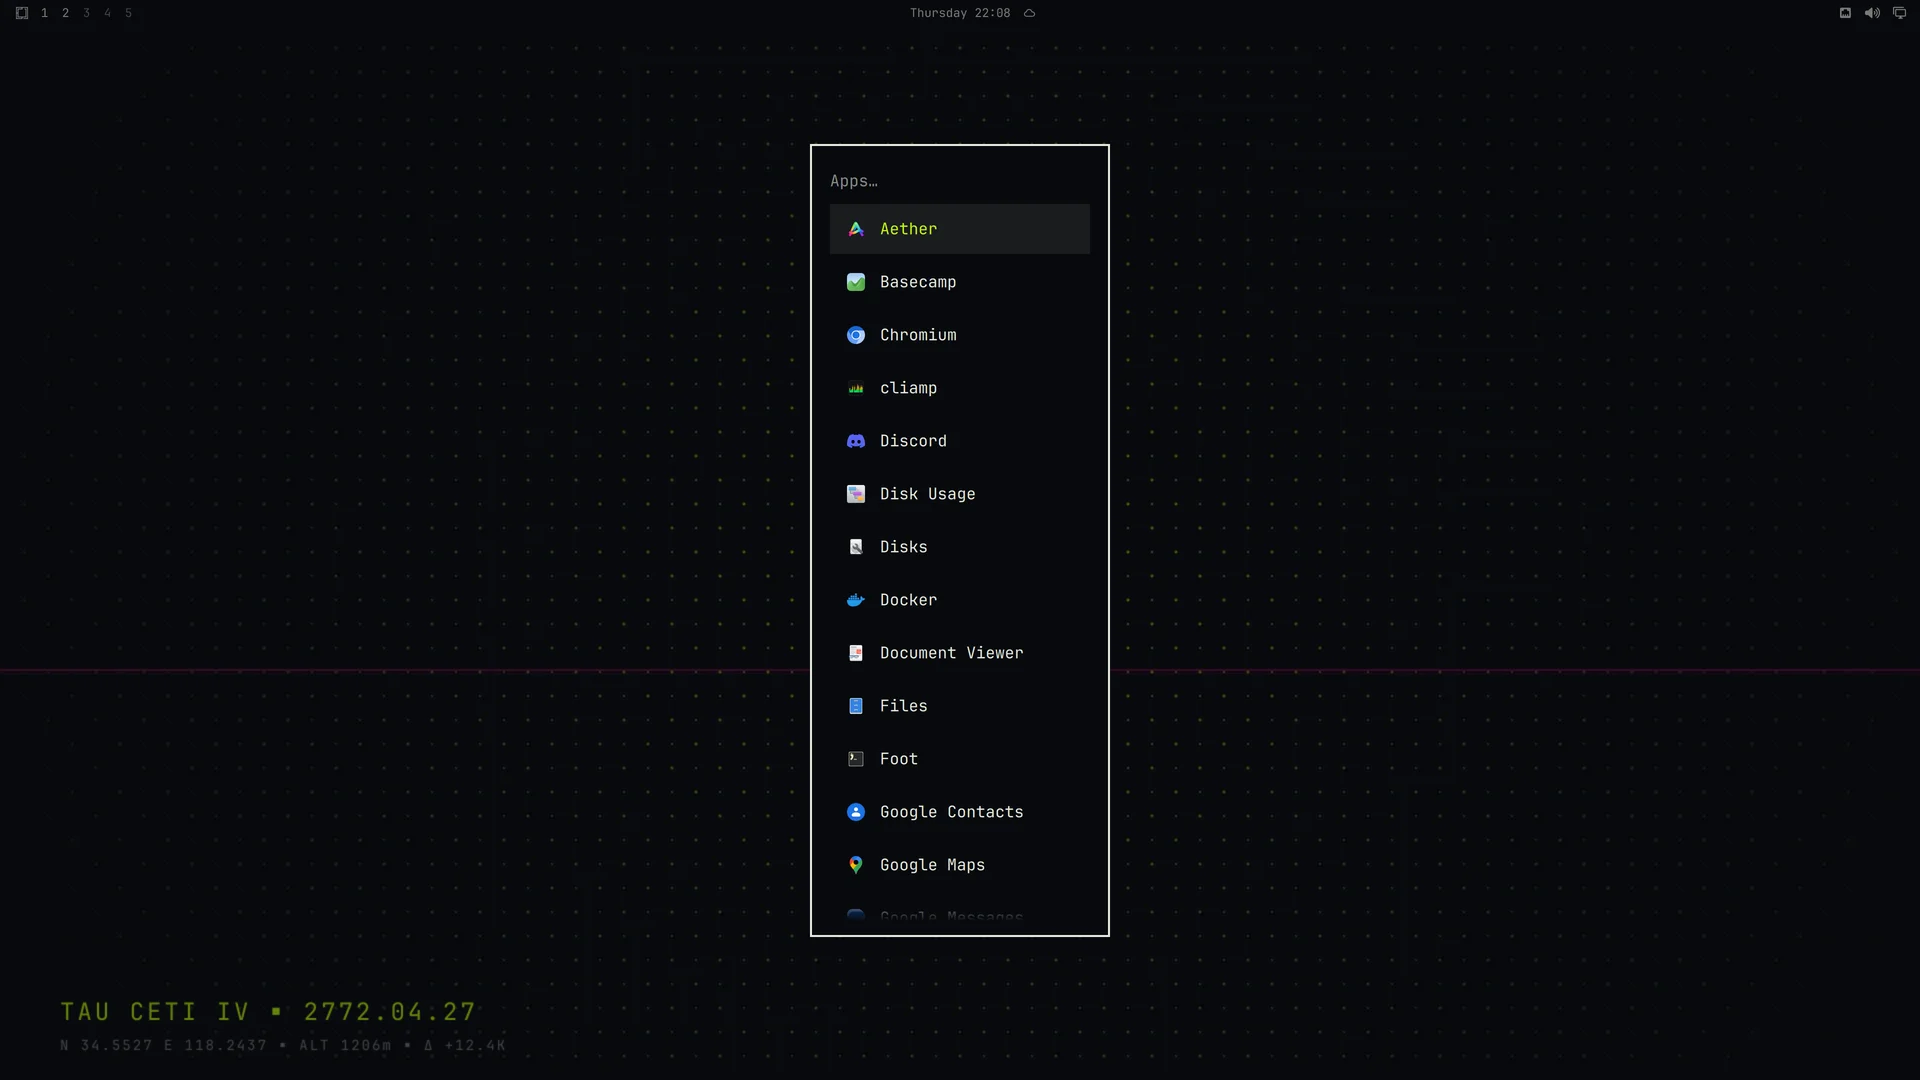Click the cliamp equalizer icon

click(856, 388)
